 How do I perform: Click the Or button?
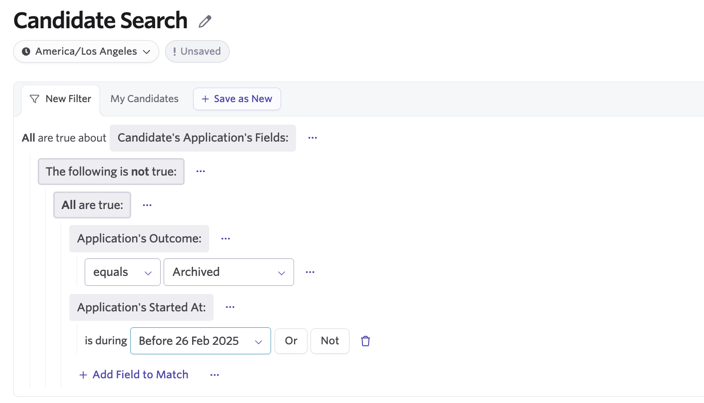tap(291, 341)
